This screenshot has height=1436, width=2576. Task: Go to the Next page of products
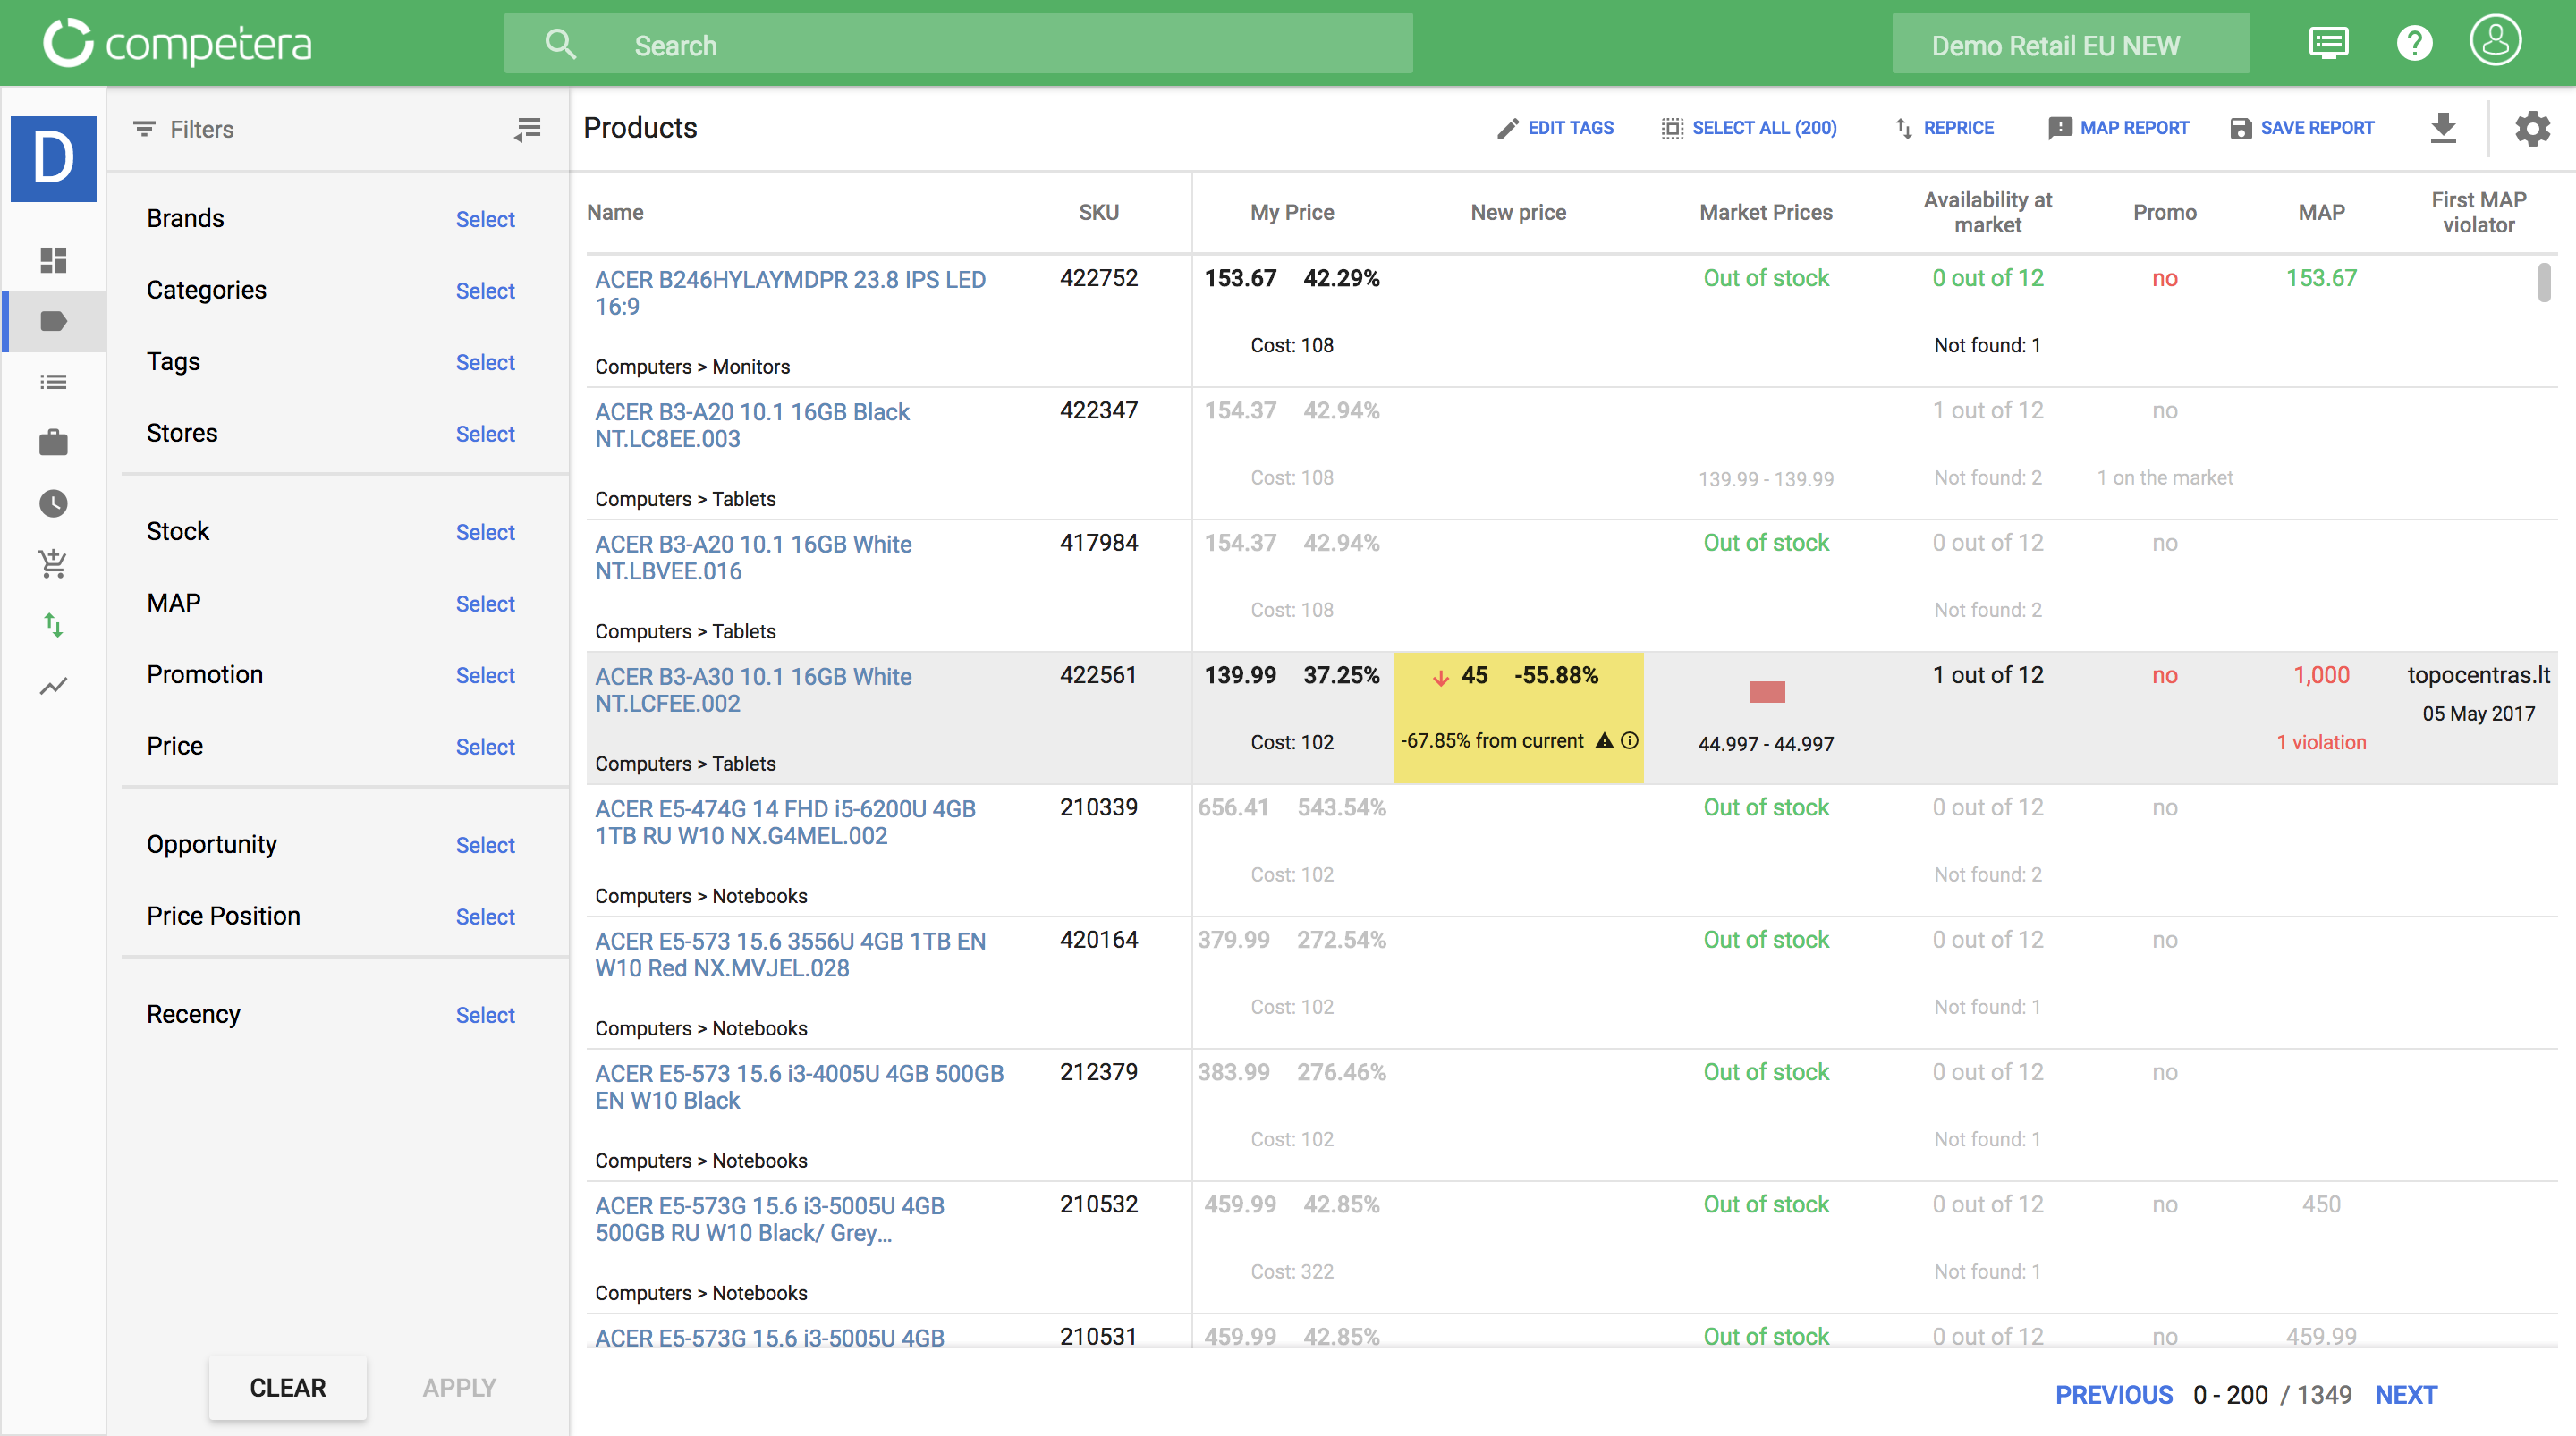click(x=2406, y=1395)
